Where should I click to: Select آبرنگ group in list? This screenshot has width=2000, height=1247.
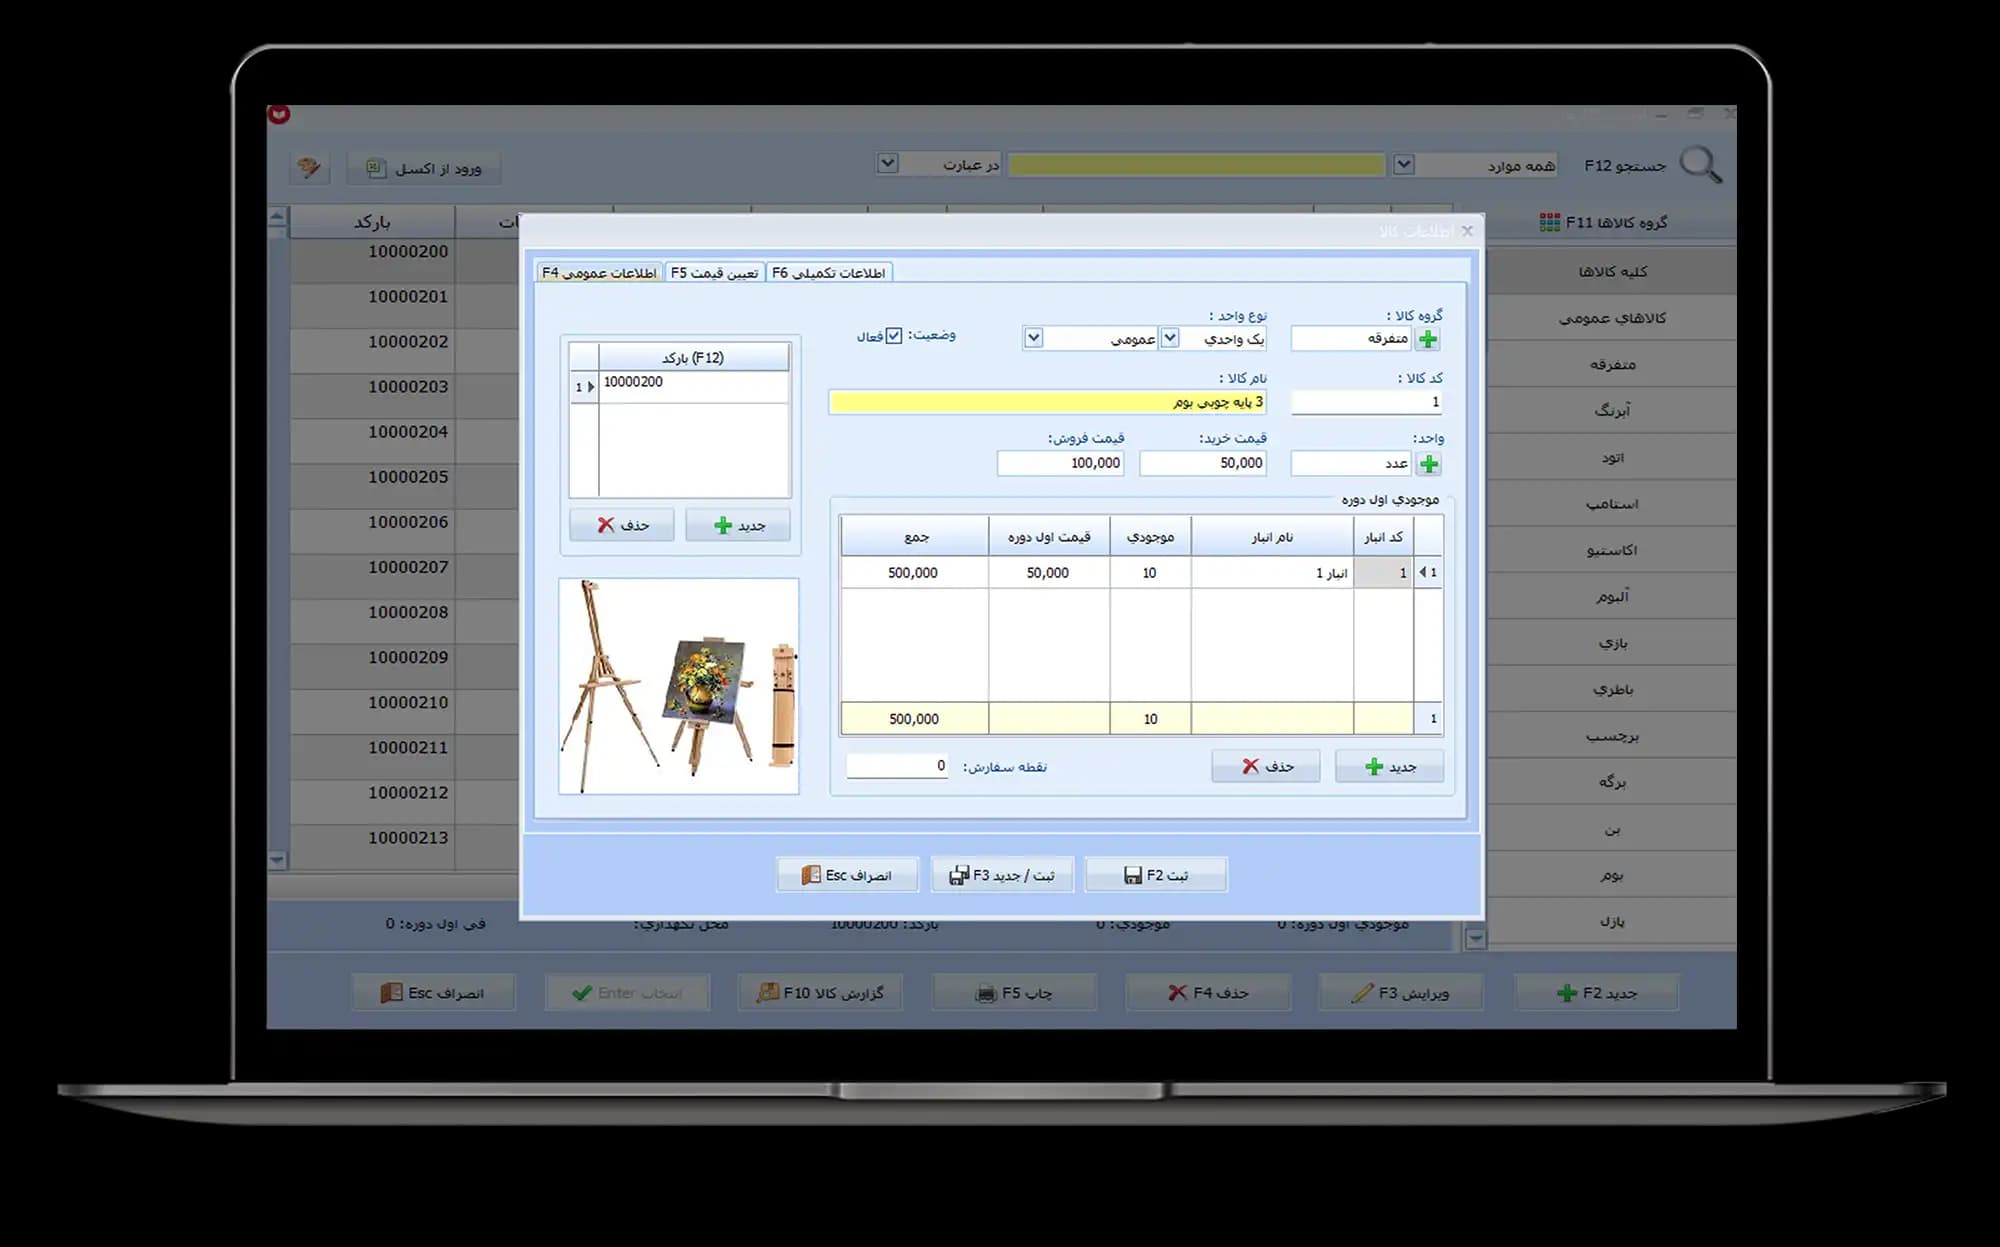(1611, 410)
